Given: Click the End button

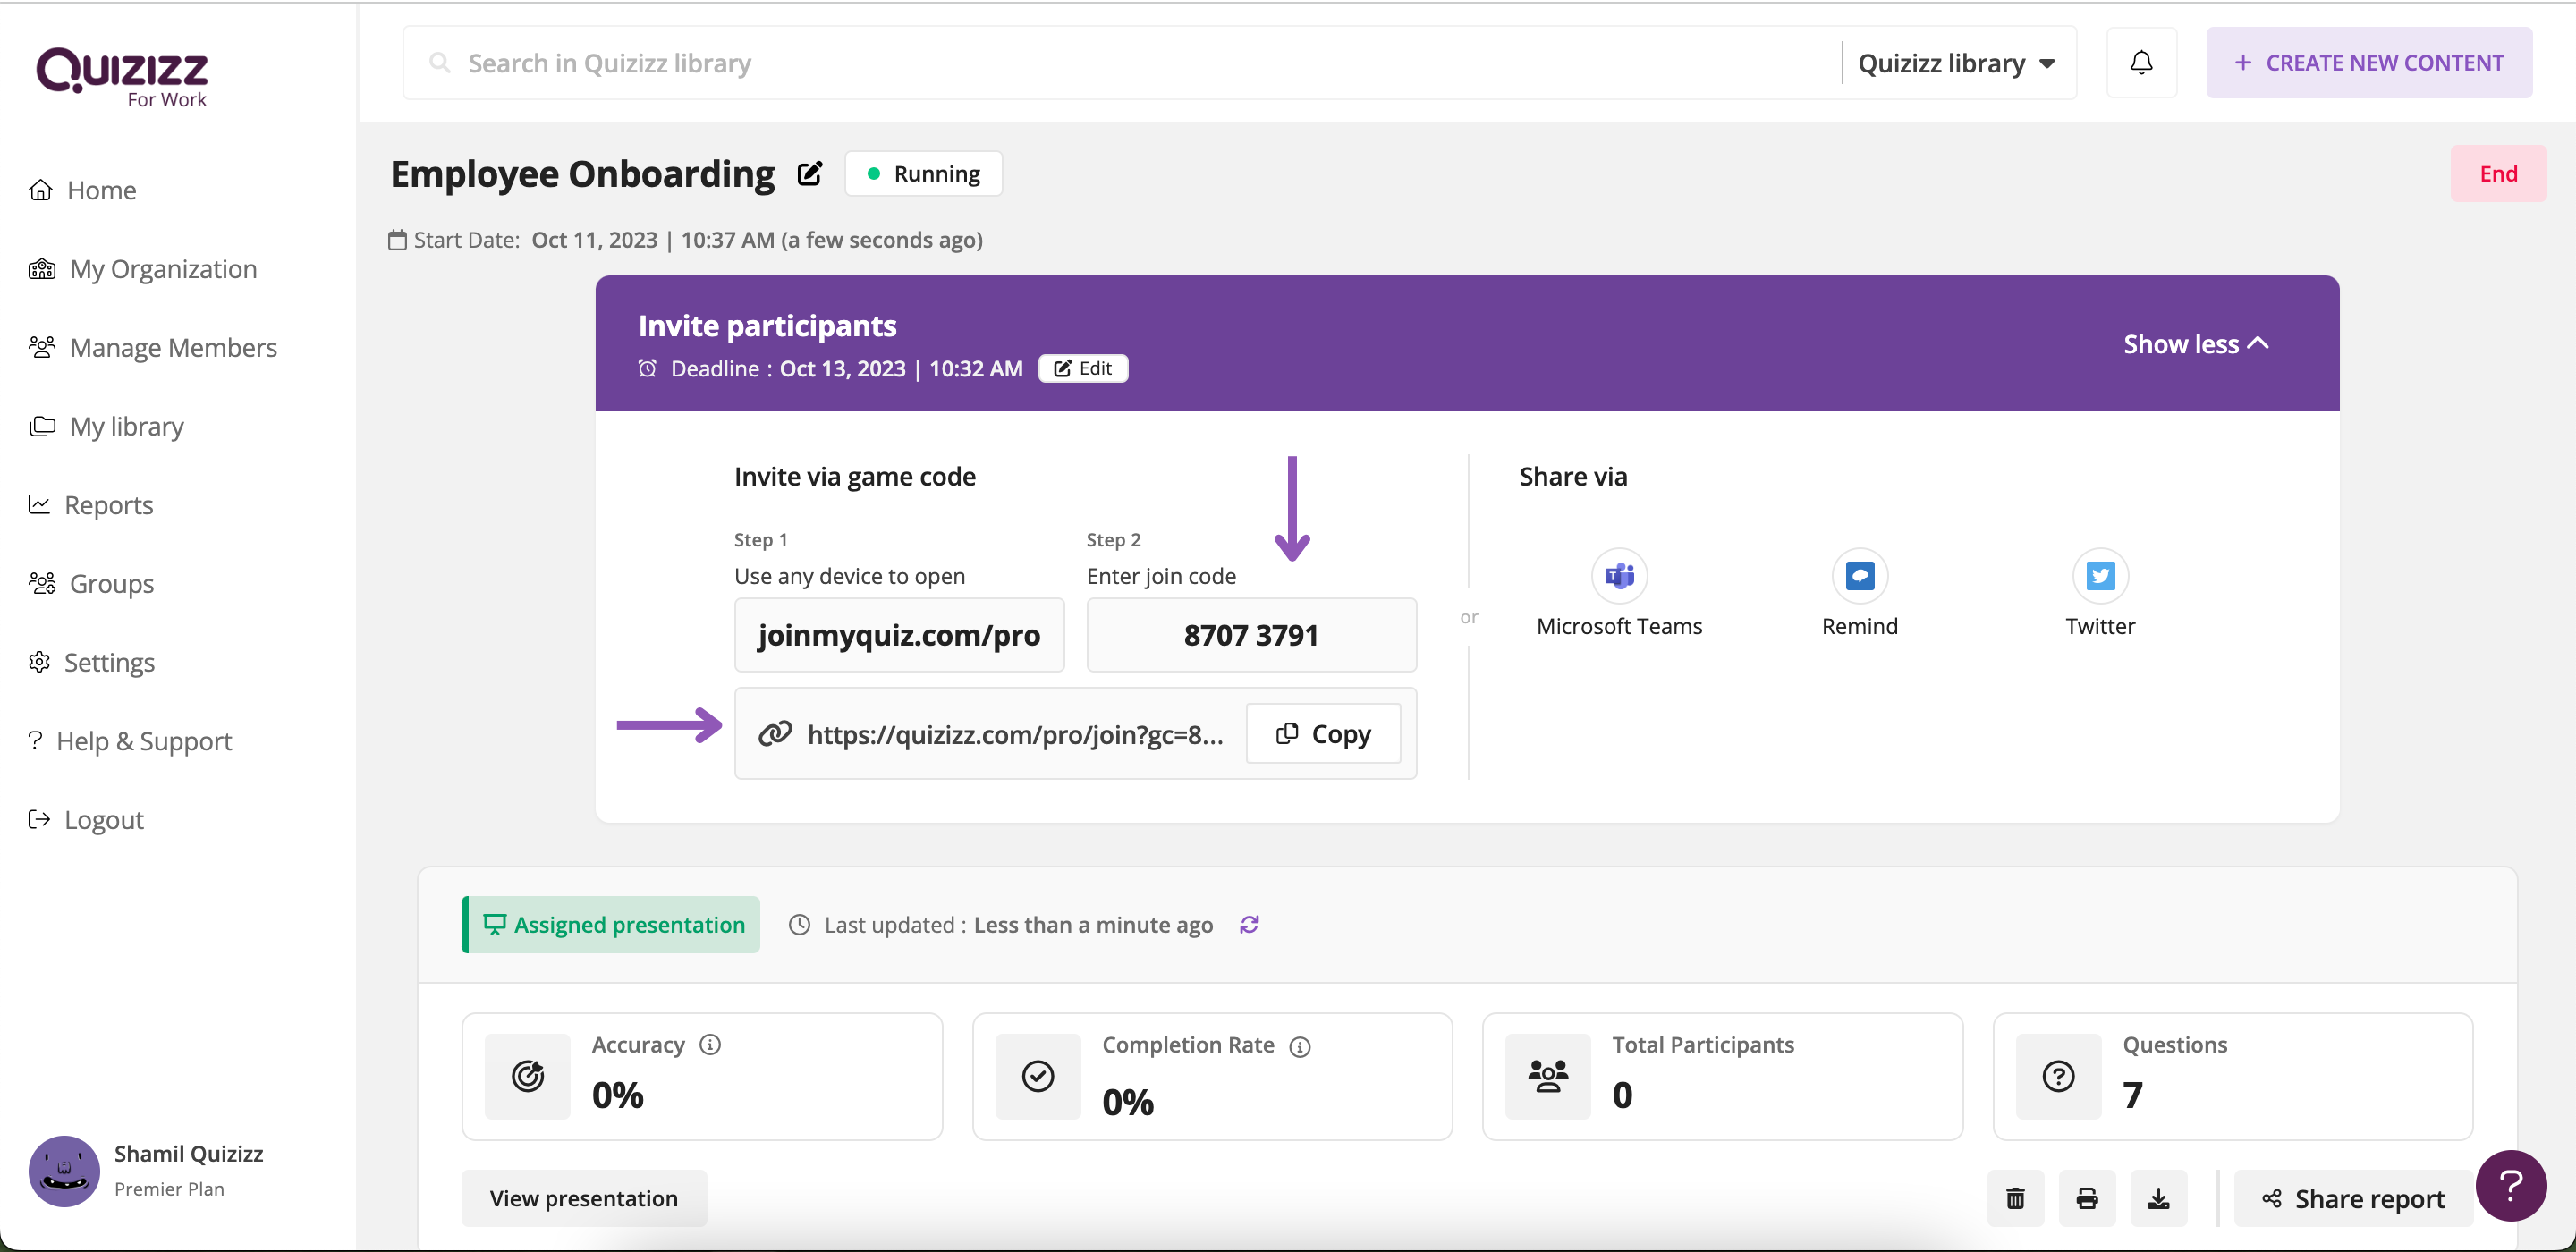Looking at the screenshot, I should pos(2497,174).
